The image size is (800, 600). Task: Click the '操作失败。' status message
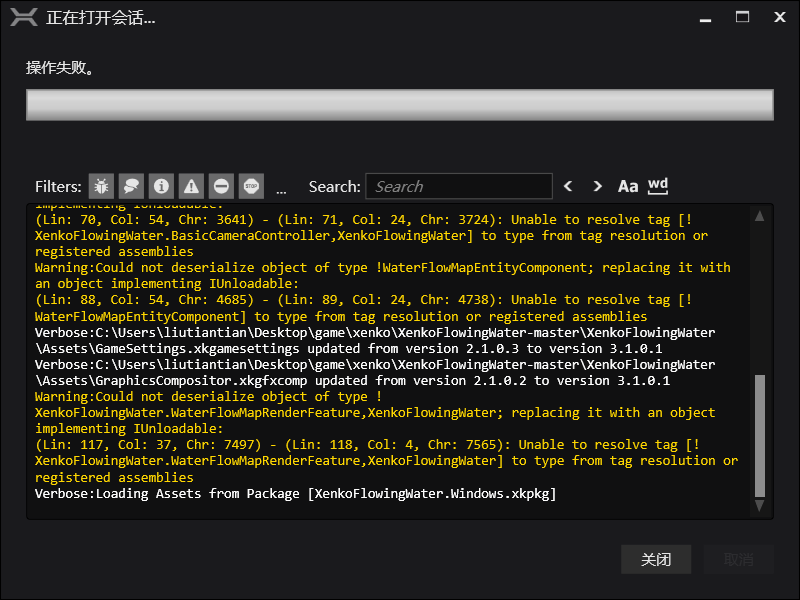[x=60, y=67]
